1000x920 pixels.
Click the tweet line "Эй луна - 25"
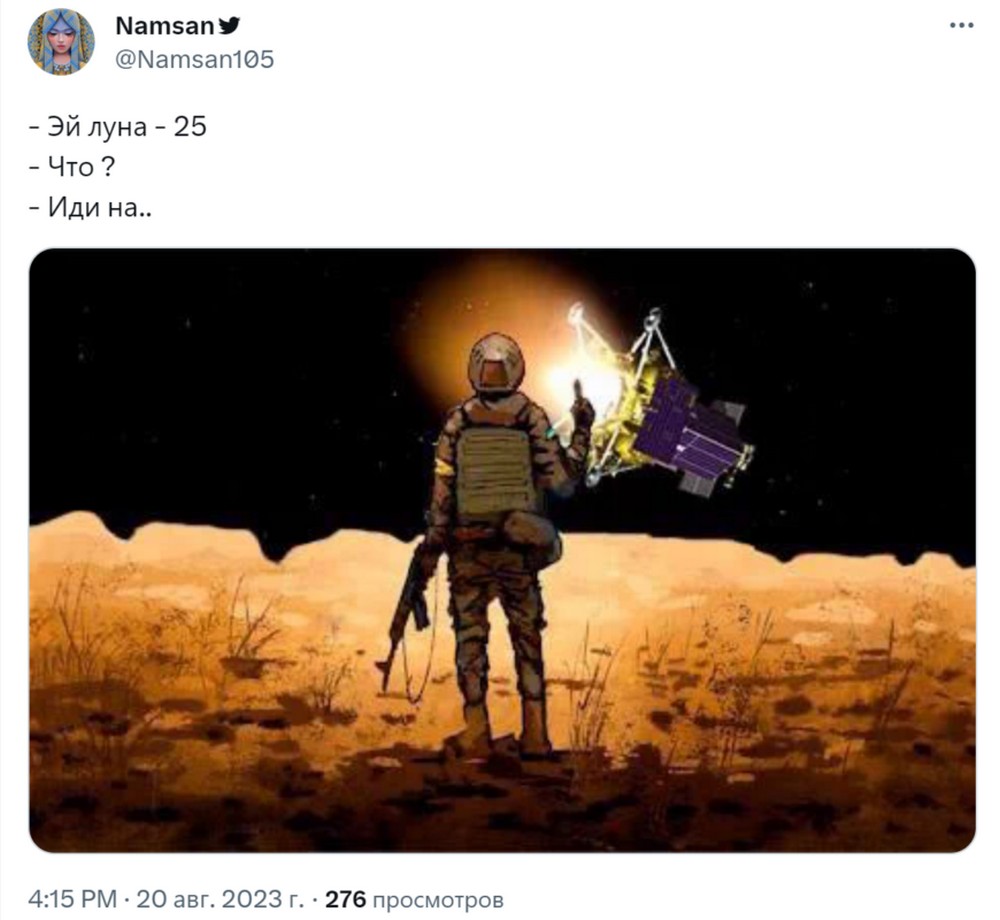click(118, 127)
